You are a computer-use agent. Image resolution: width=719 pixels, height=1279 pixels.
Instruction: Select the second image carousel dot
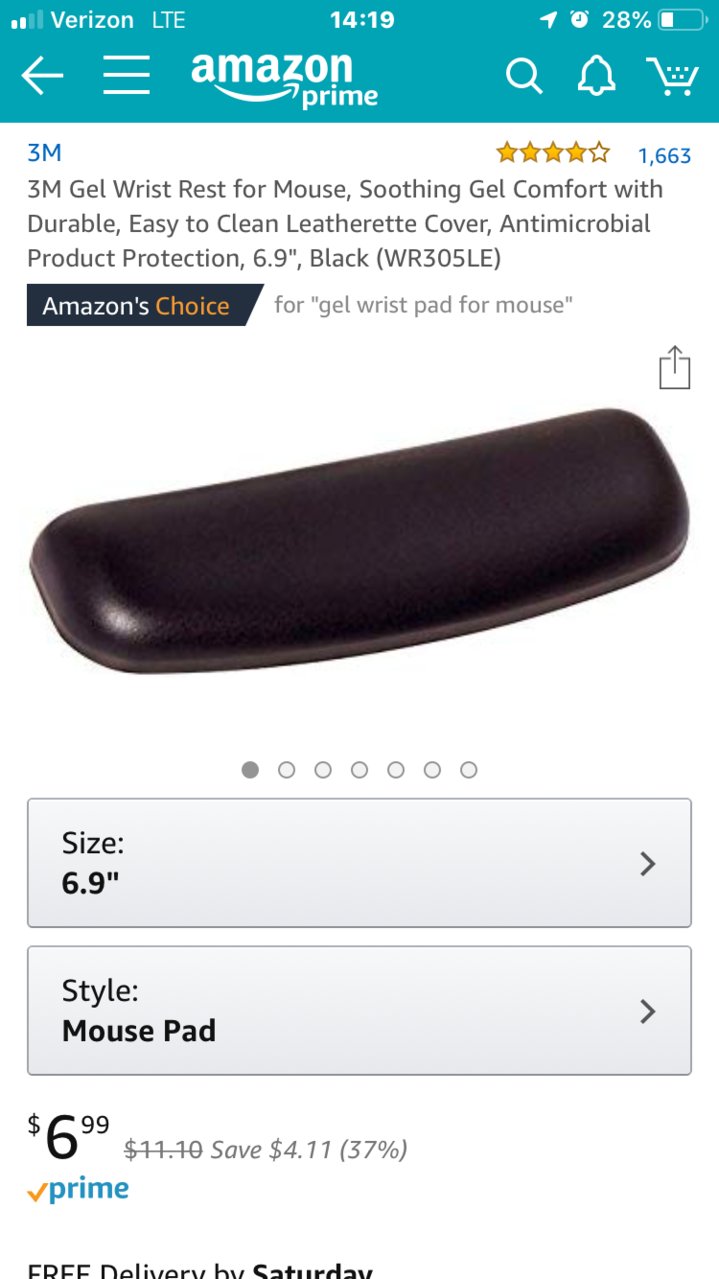pos(287,770)
